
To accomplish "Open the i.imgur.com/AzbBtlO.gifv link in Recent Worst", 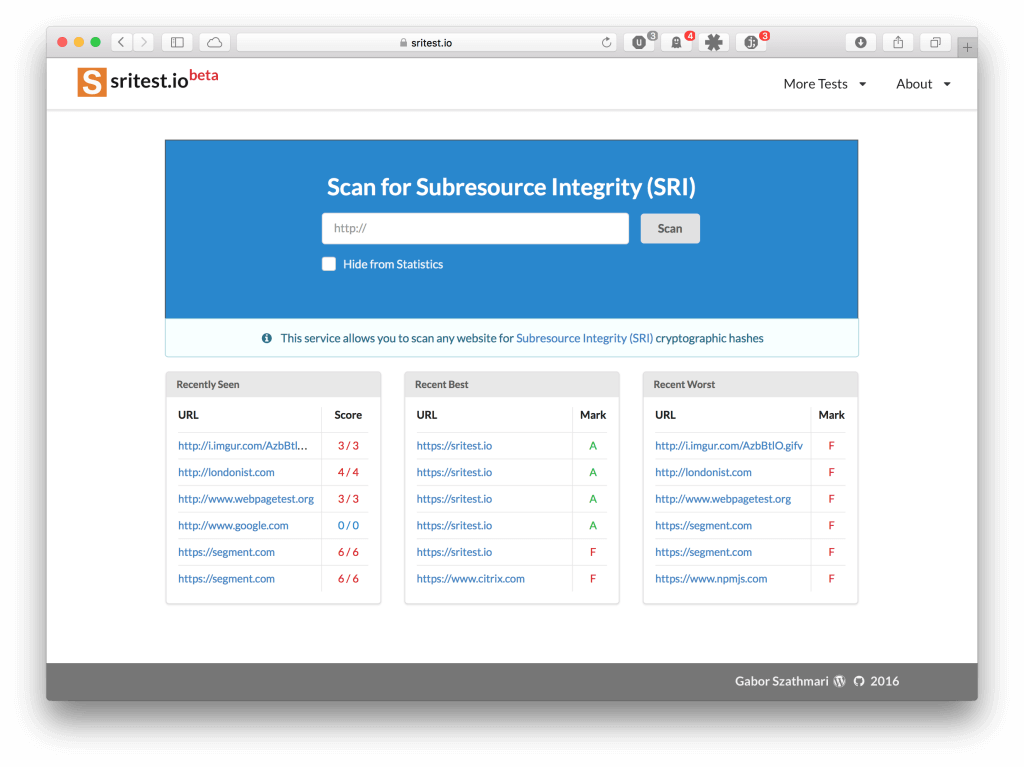I will [x=729, y=446].
